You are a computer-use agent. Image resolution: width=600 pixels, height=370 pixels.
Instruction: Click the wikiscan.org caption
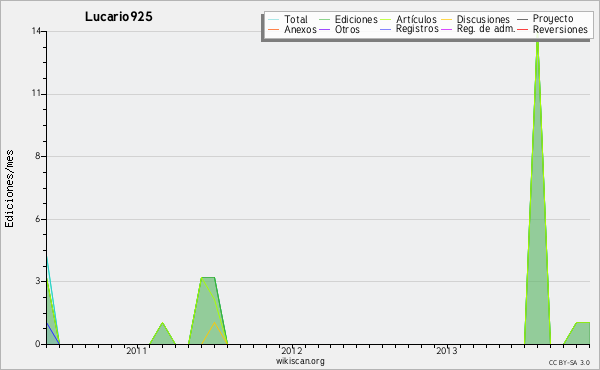coord(300,361)
